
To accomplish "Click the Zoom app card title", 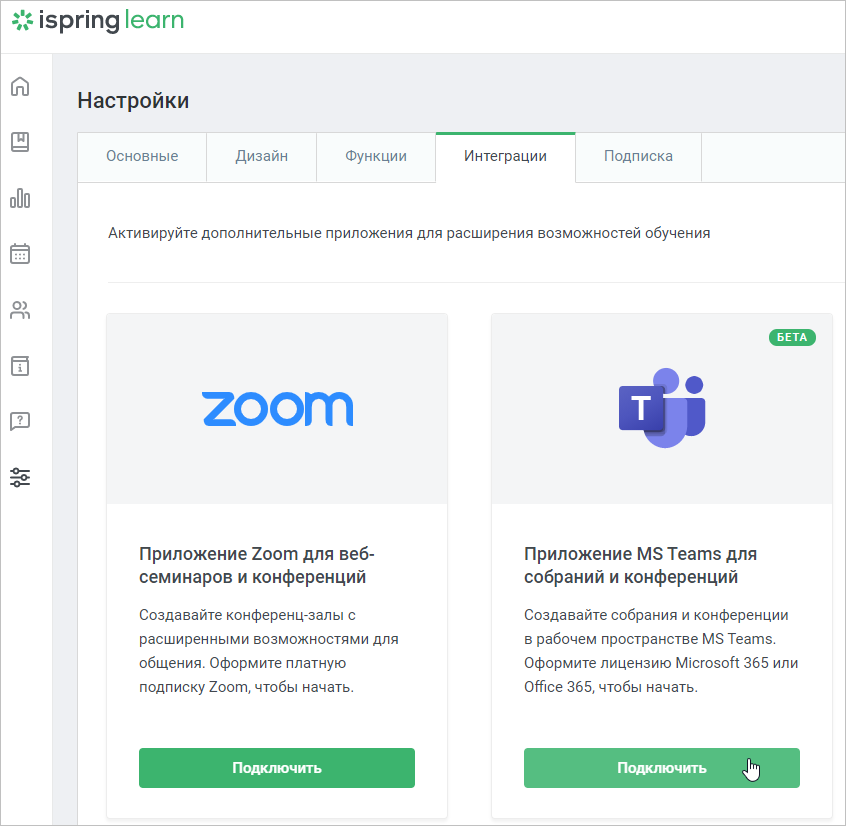I will click(x=257, y=565).
